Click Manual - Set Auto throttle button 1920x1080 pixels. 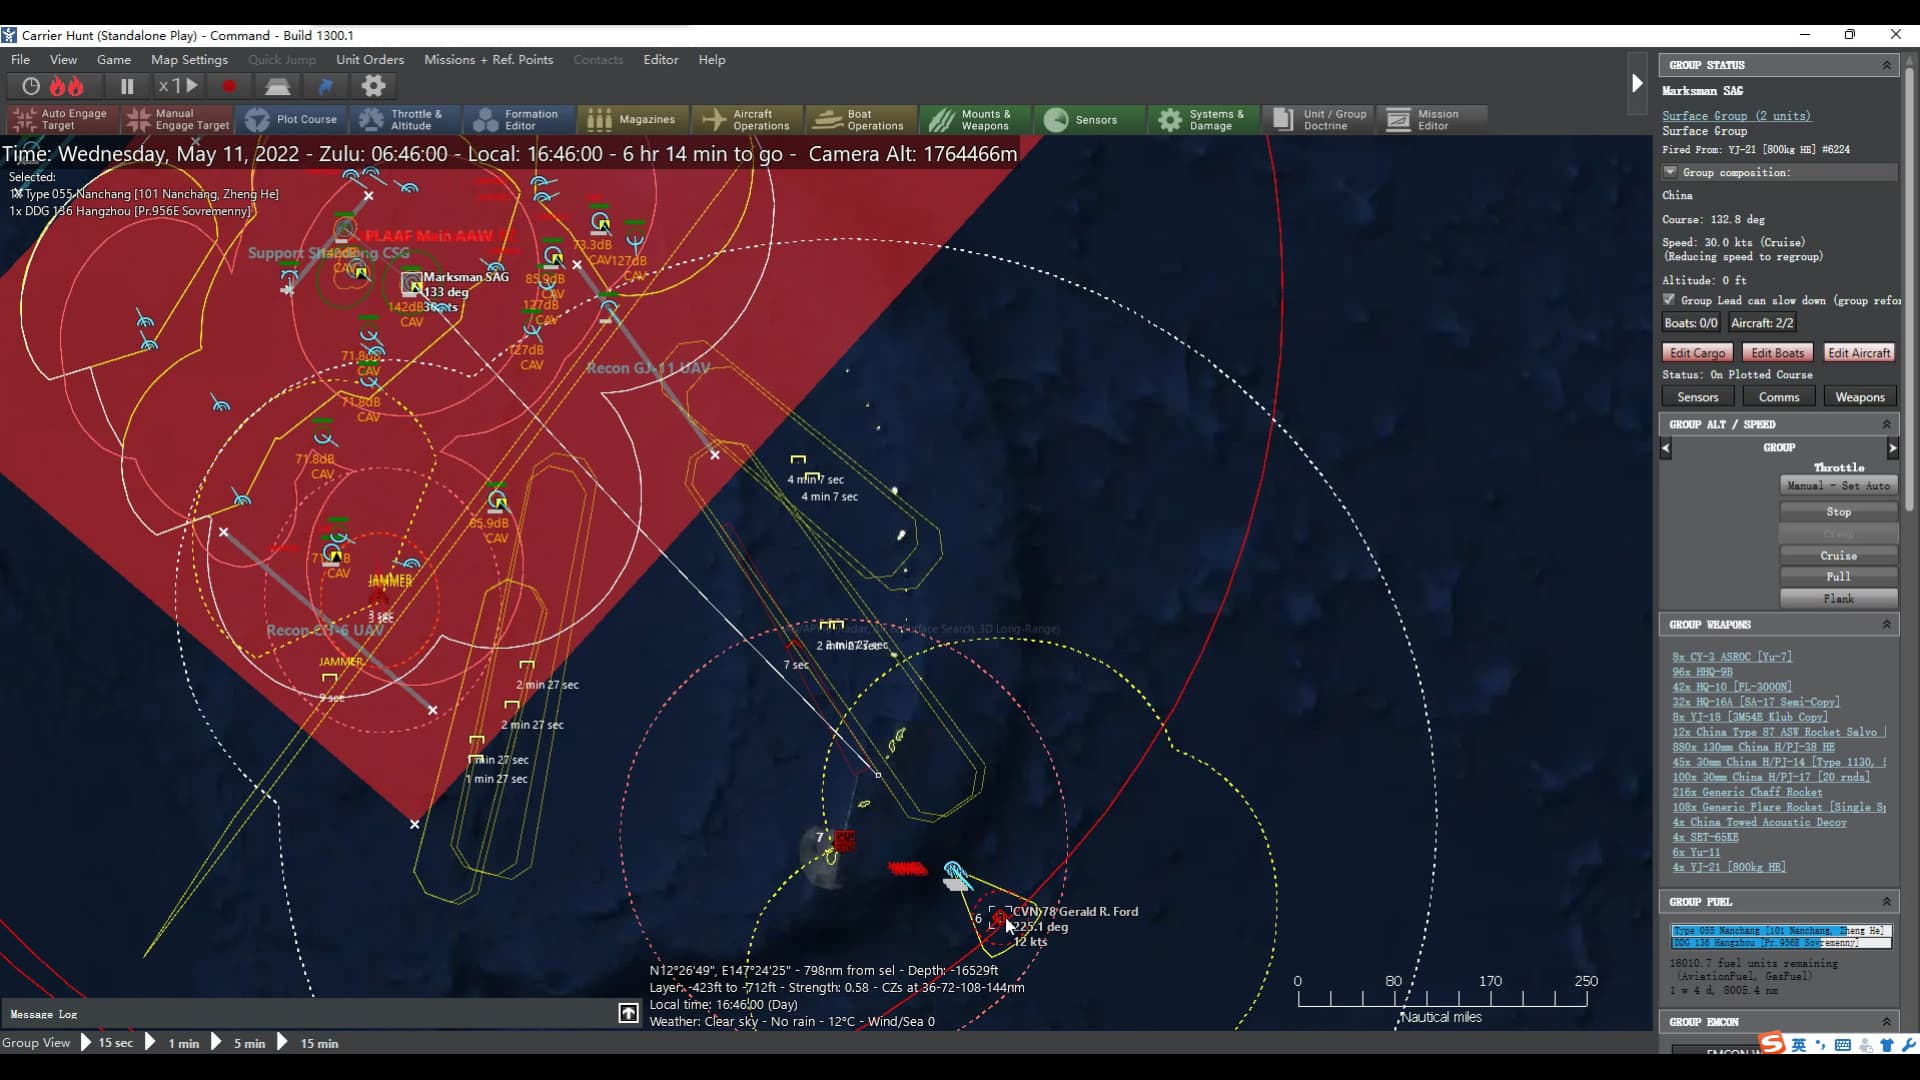pos(1838,486)
